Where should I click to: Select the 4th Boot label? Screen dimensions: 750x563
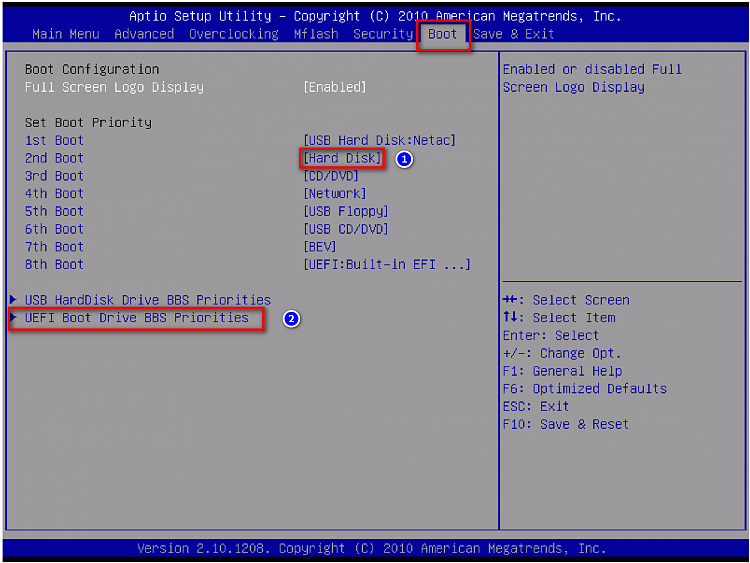coord(54,194)
